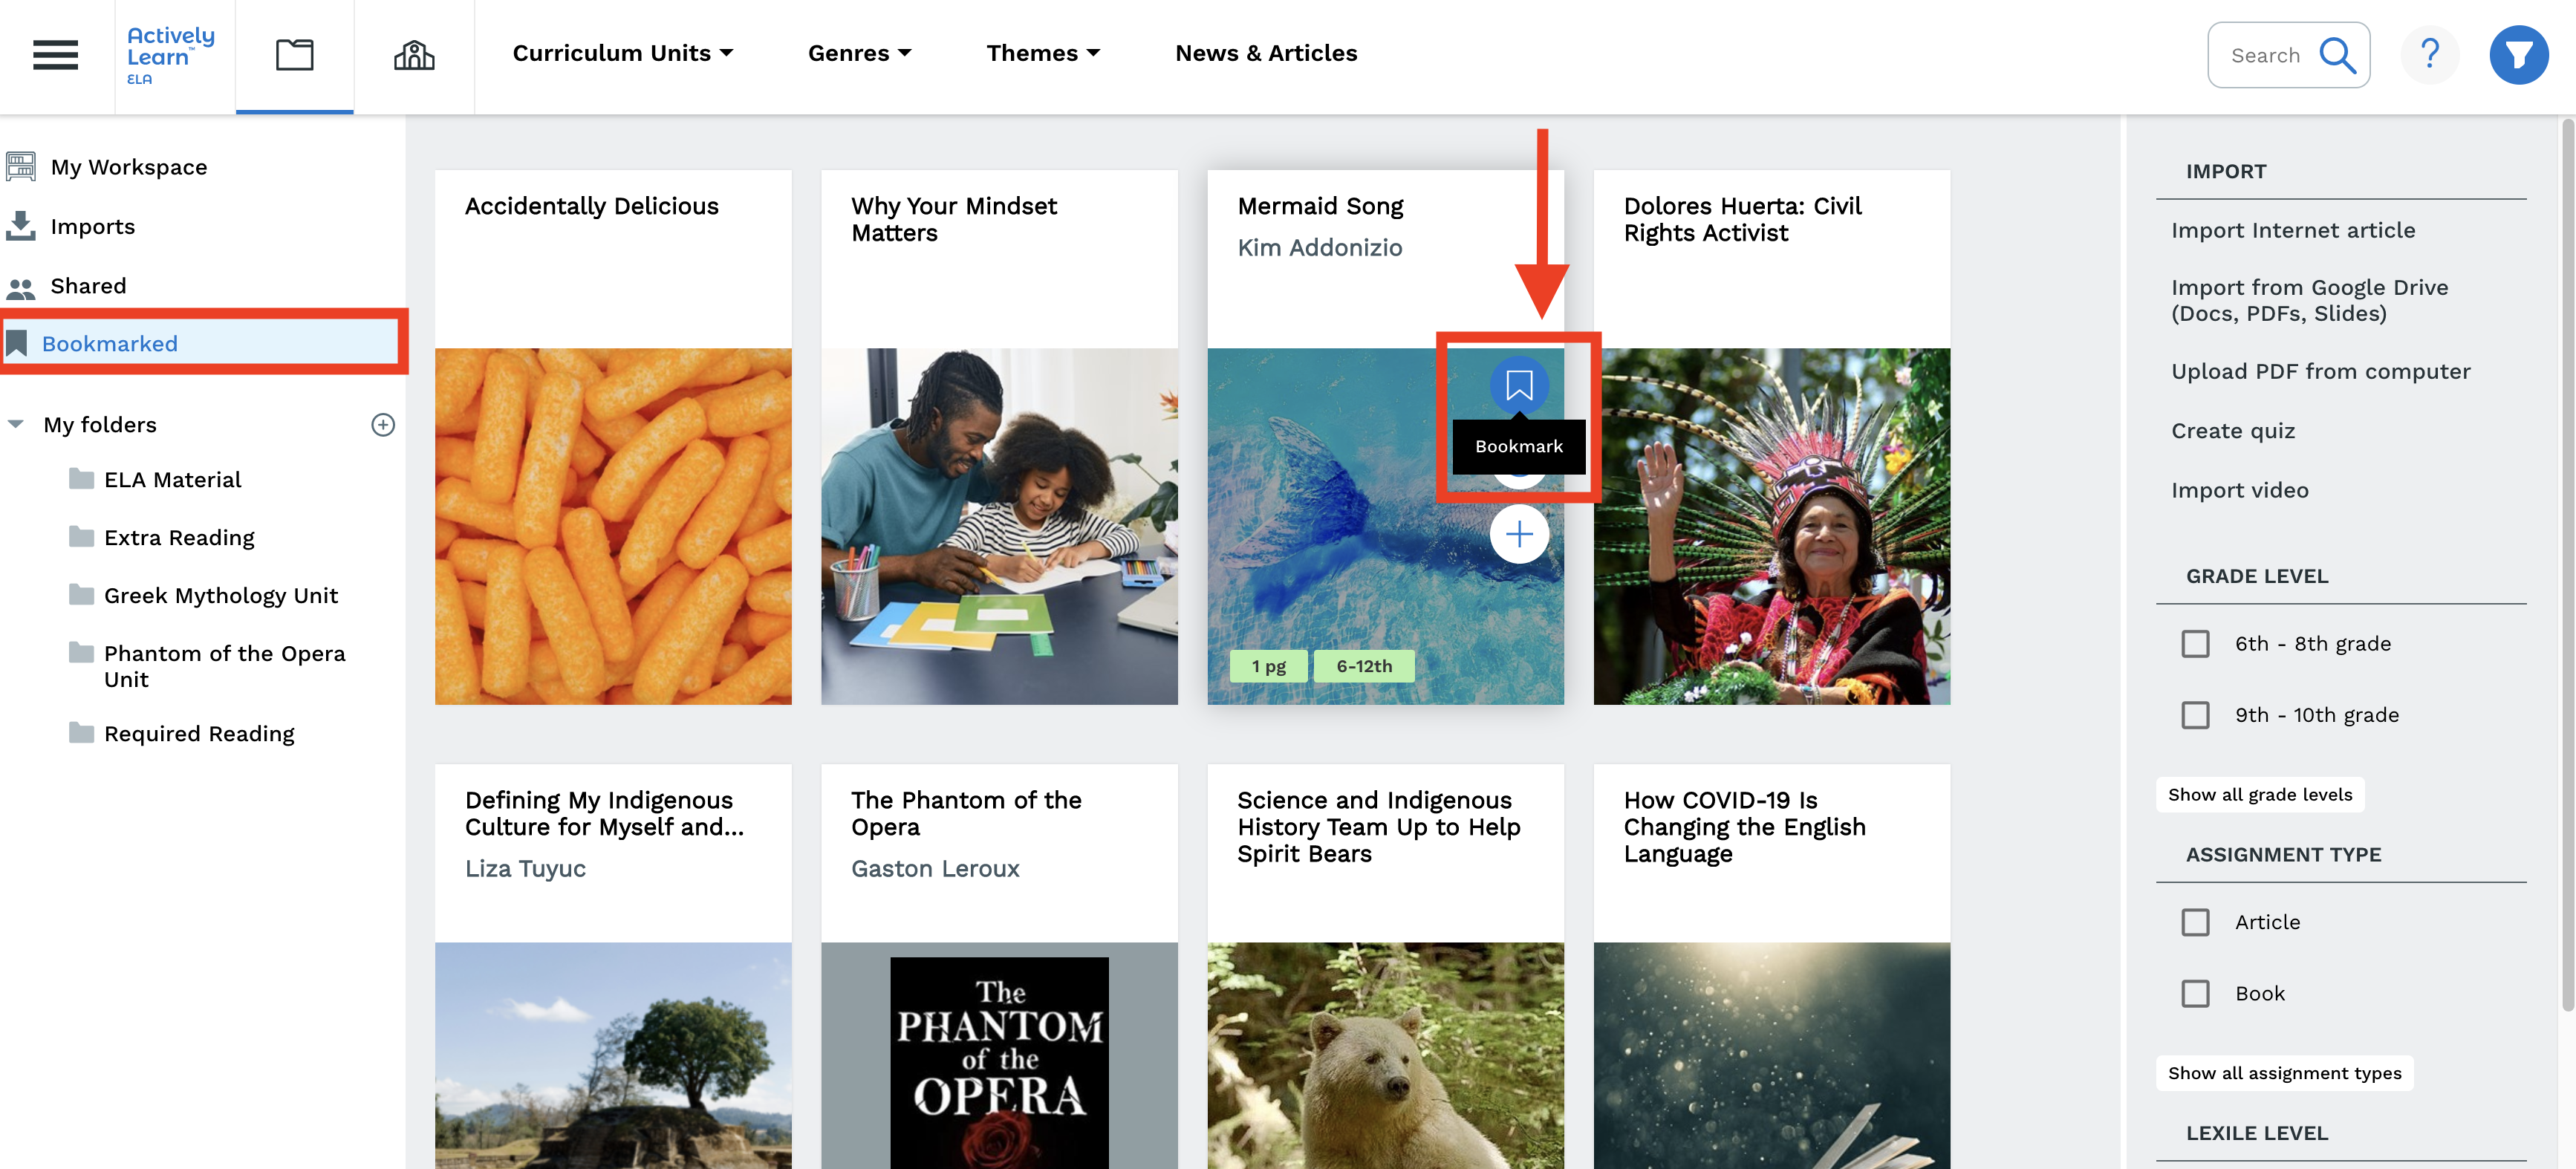
Task: Check the 9th - 10th grade box
Action: 2195,715
